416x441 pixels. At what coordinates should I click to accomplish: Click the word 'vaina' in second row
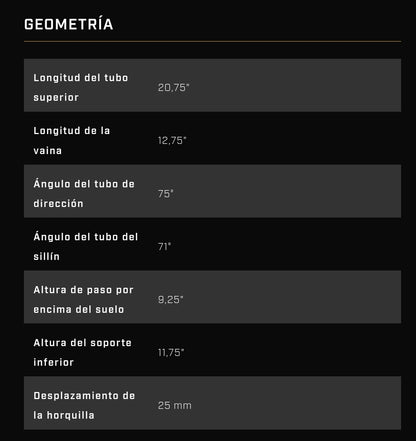point(47,150)
